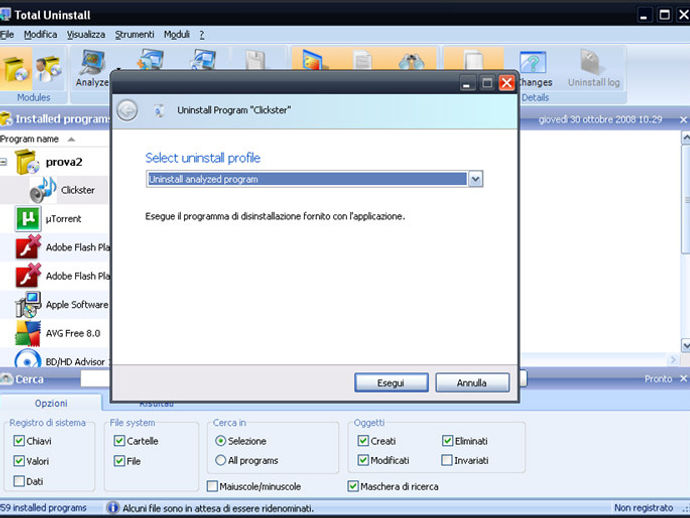This screenshot has height=518, width=690.
Task: Click the binoculars search icon in toolbar
Action: coord(411,61)
